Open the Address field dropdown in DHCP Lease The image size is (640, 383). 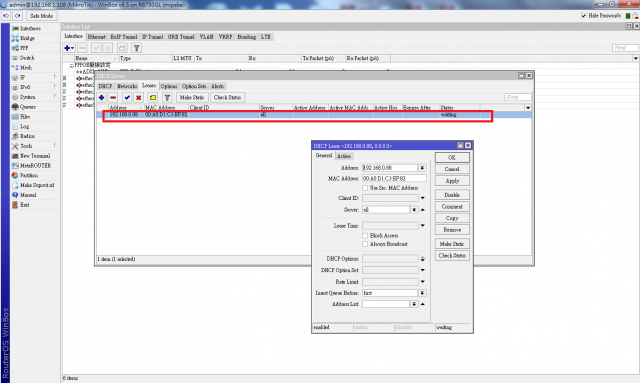pos(422,168)
